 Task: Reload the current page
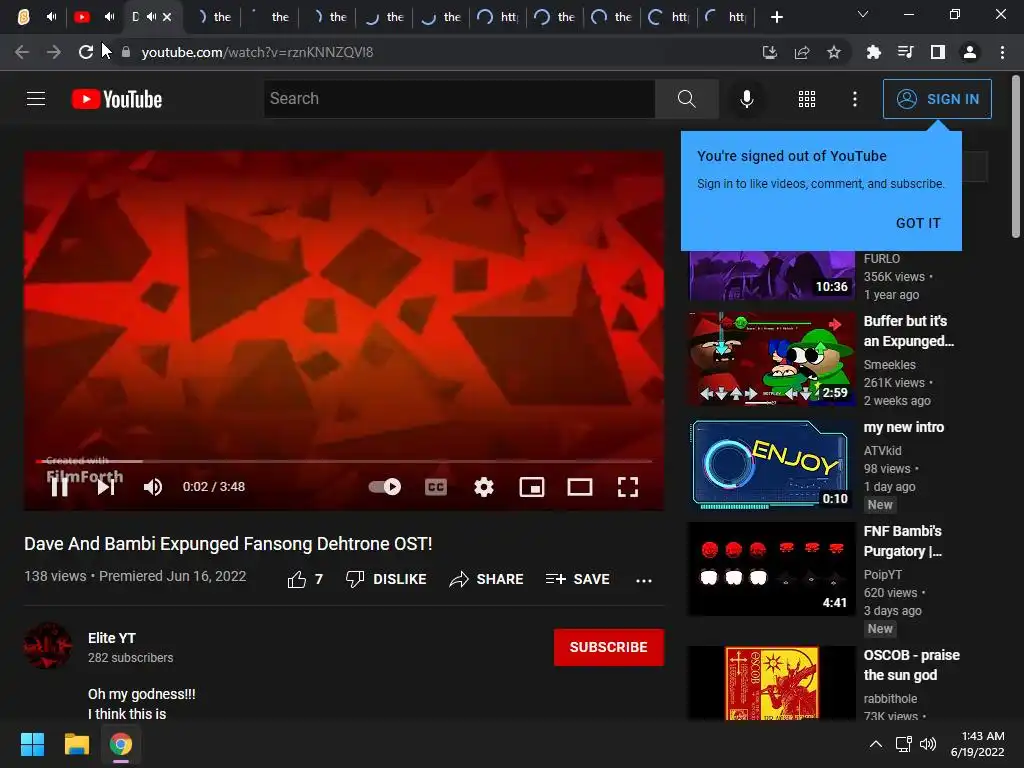86,52
